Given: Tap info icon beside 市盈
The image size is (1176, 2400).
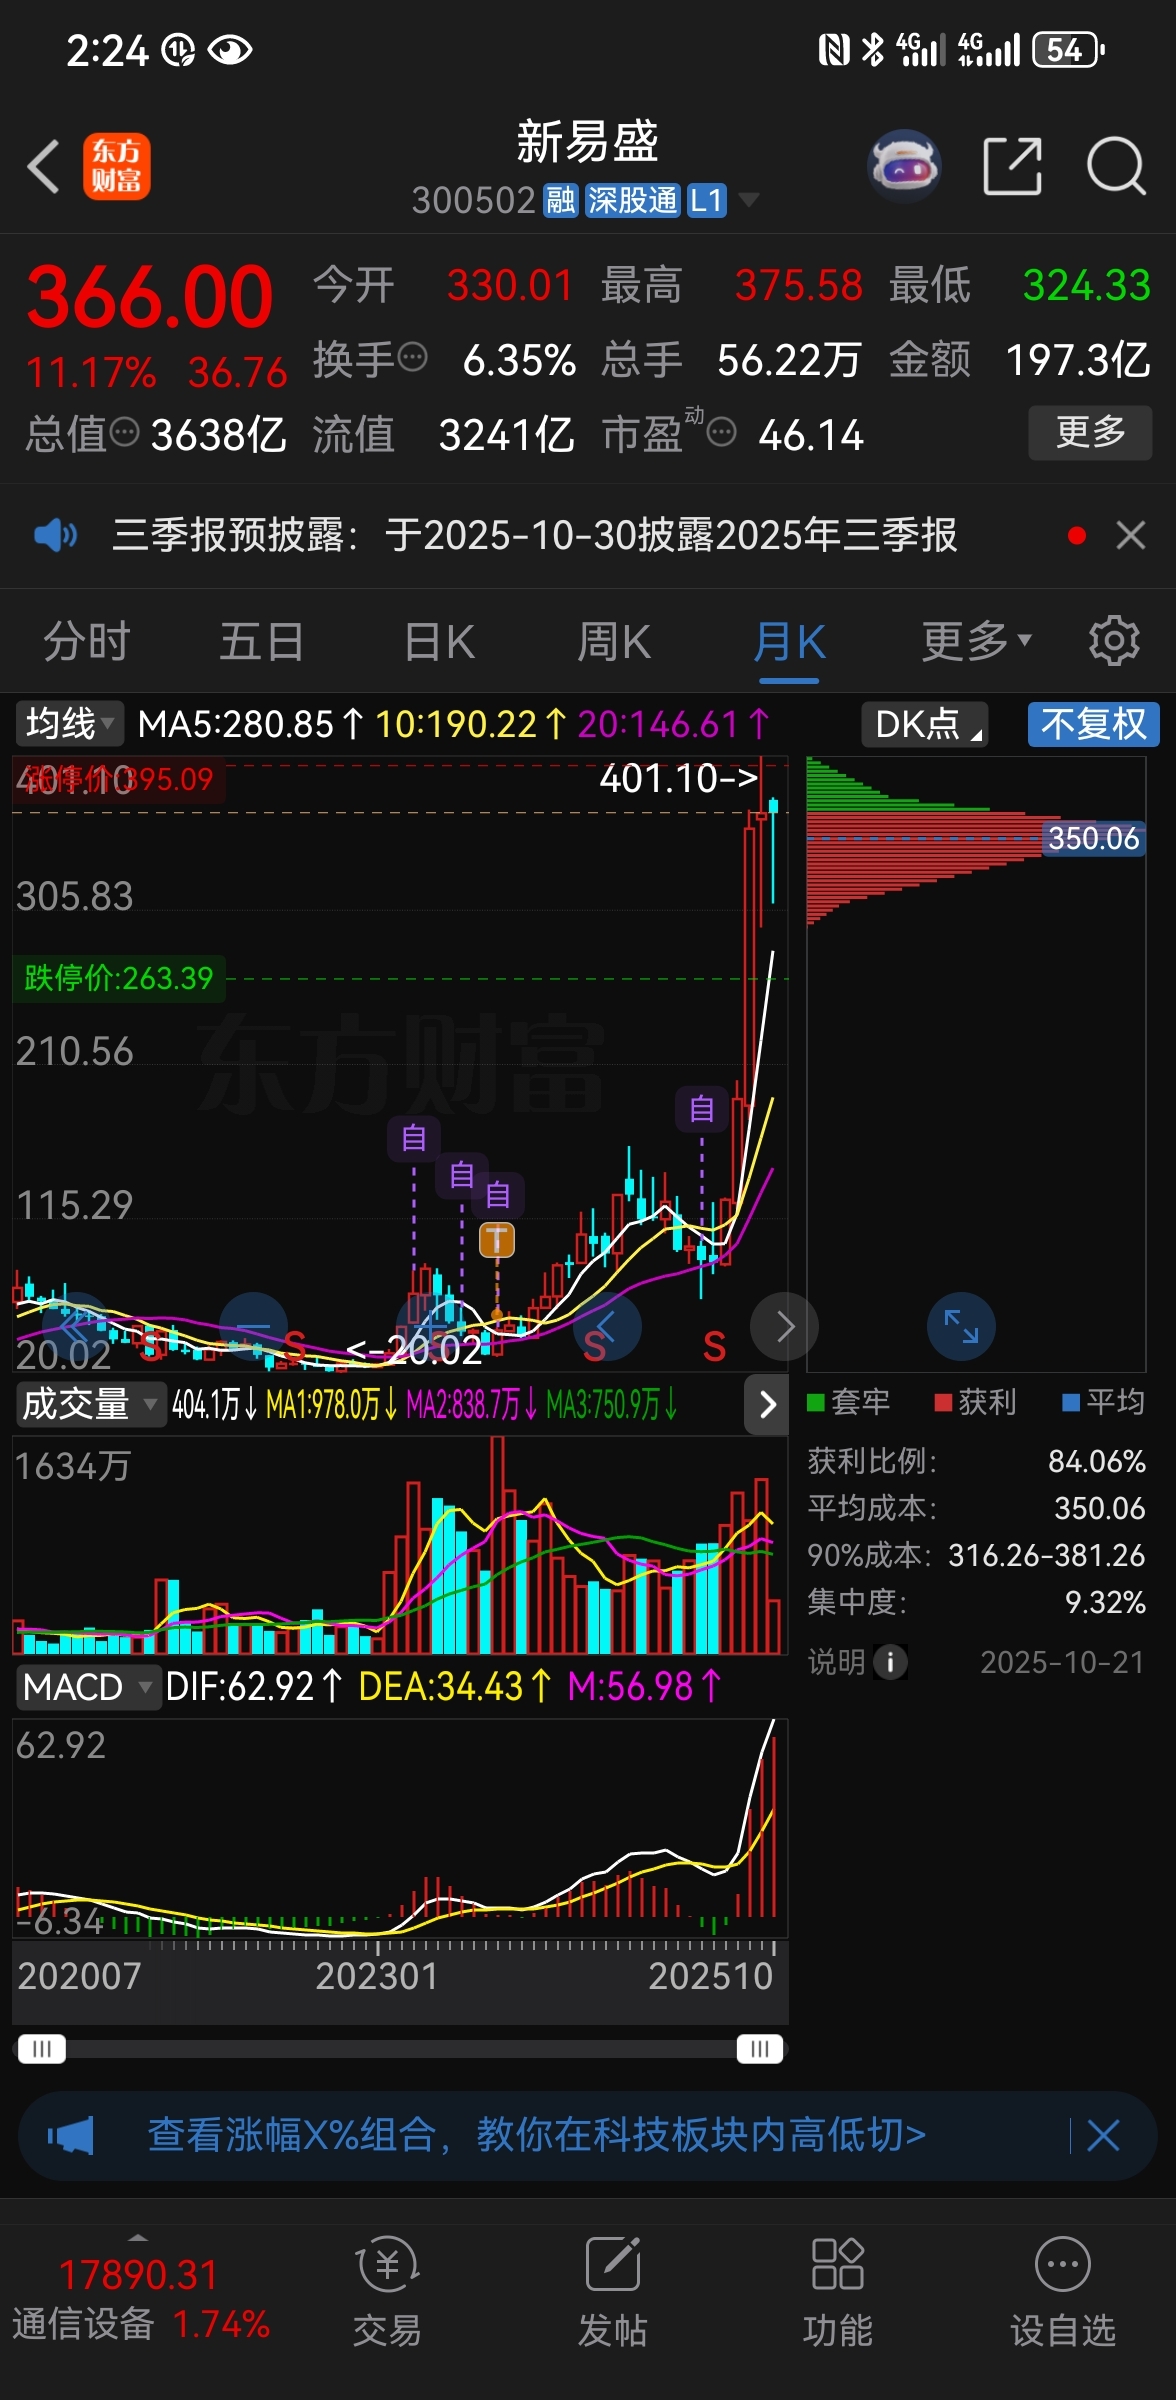Looking at the screenshot, I should [x=721, y=433].
